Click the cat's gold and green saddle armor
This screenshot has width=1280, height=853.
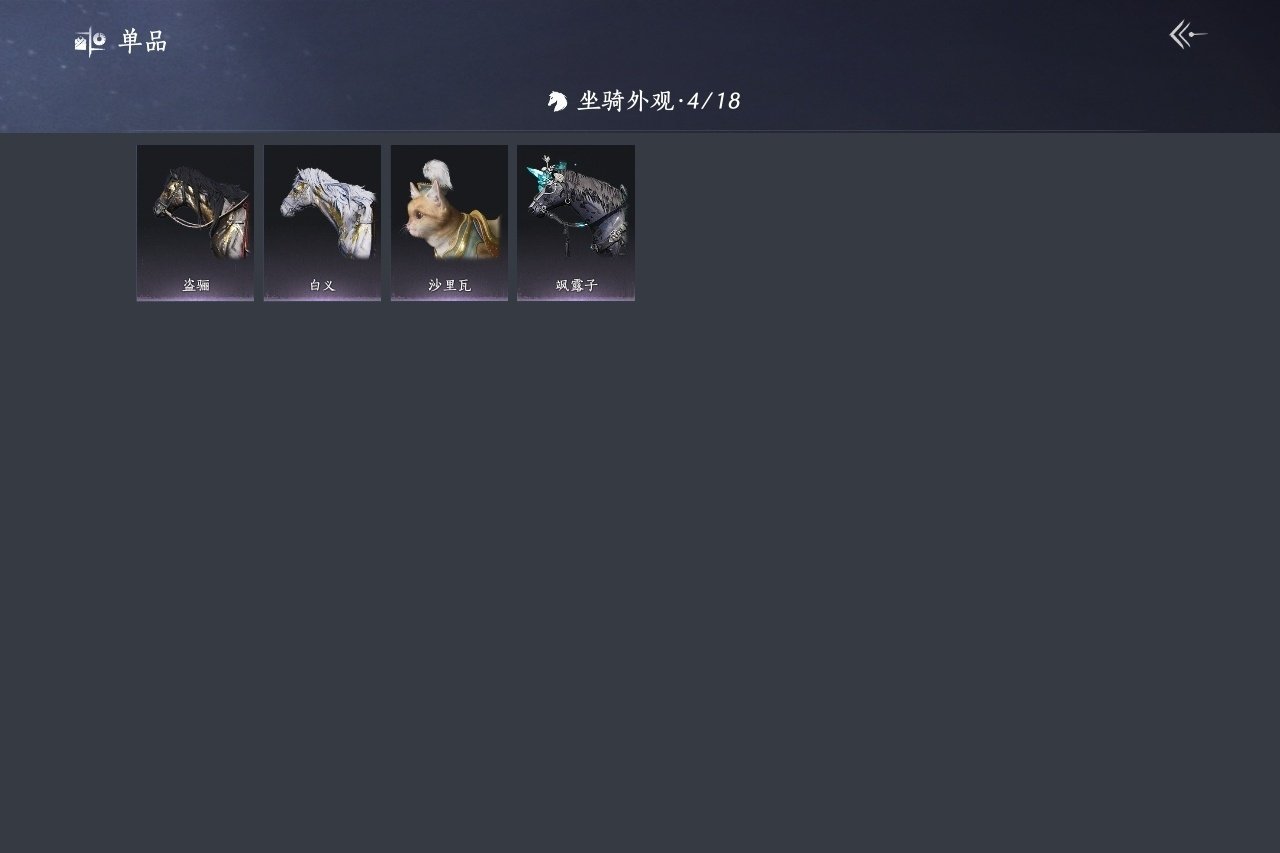click(x=475, y=235)
